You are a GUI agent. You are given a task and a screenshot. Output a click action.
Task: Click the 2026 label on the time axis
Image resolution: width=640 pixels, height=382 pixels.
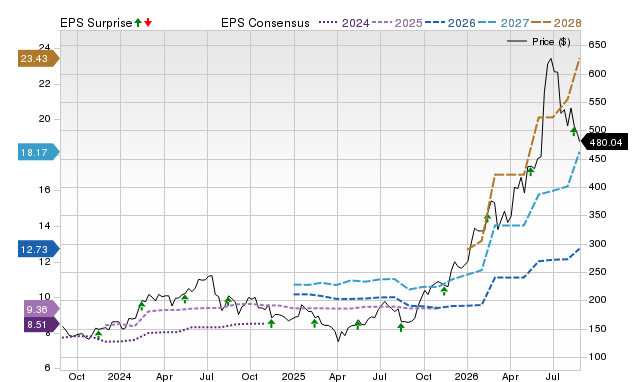[467, 376]
